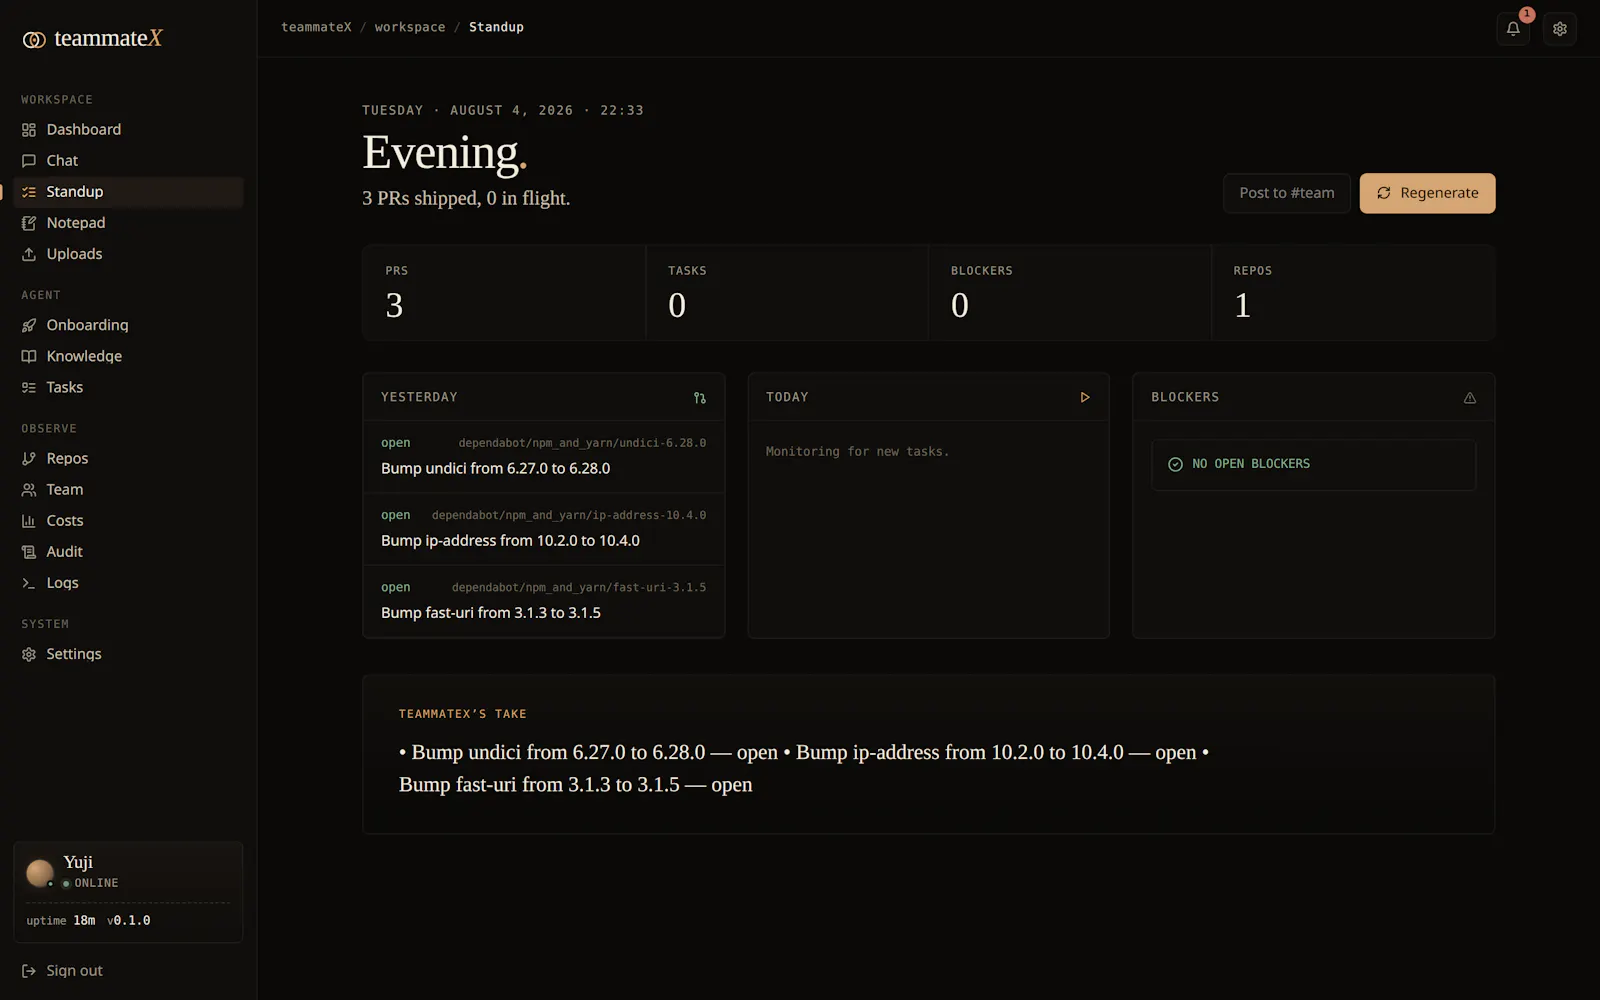The height and width of the screenshot is (1000, 1600).
Task: Click branch name dependabot/npm_and_yarn/fast-uri-3.1.5
Action: 579,587
